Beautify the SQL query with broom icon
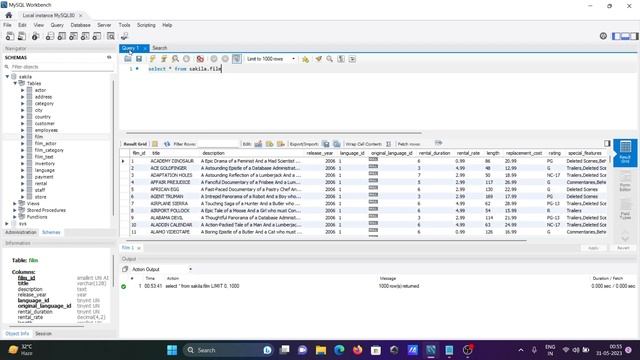 (x=318, y=59)
